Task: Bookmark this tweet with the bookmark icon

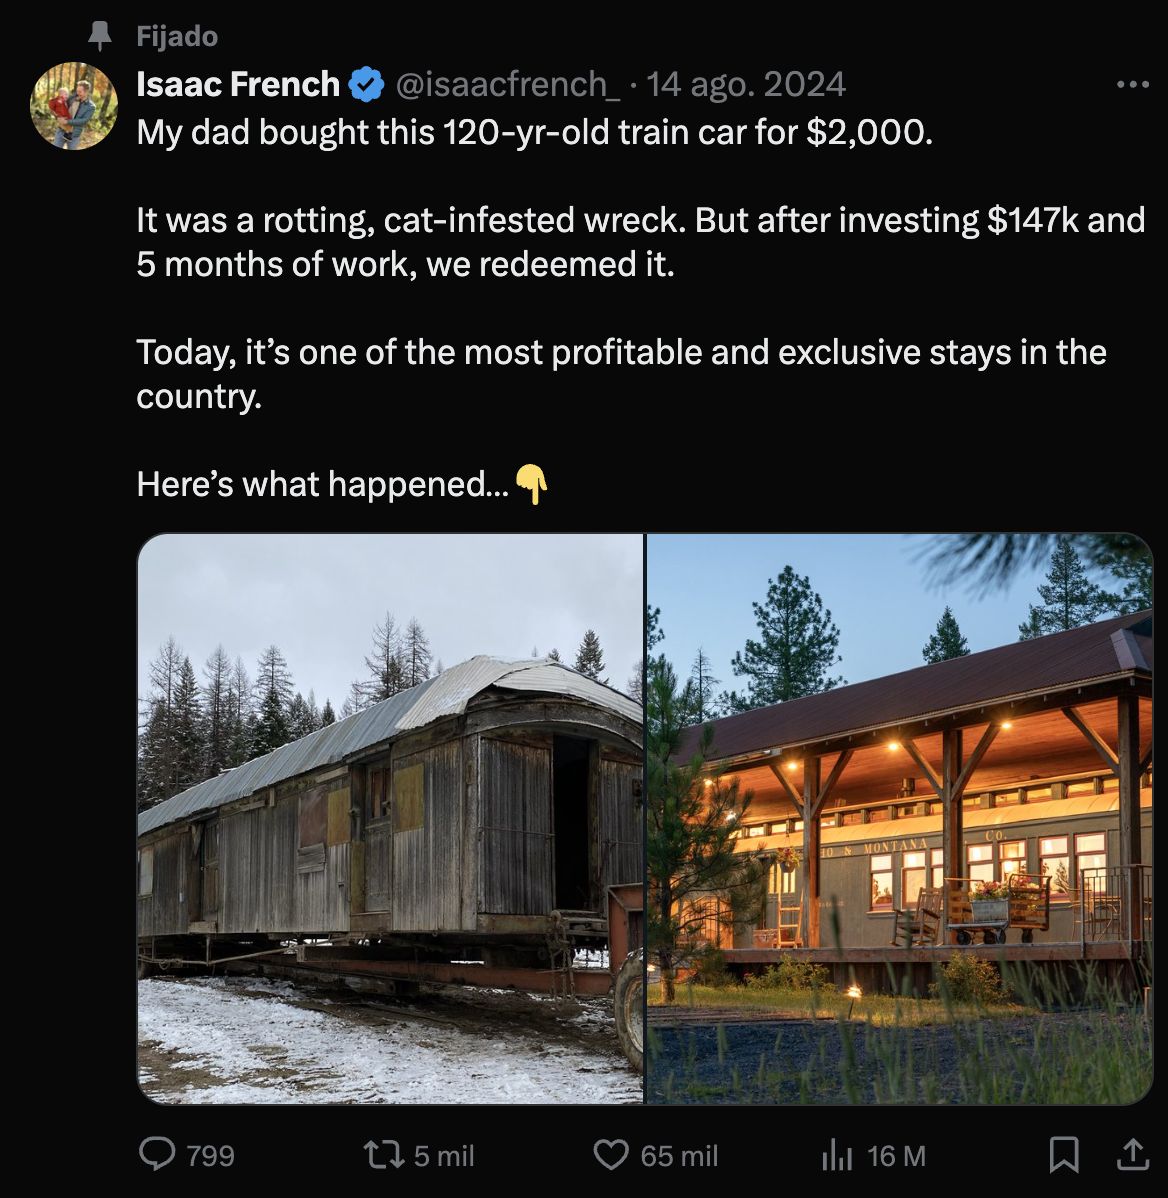Action: point(1063,1154)
